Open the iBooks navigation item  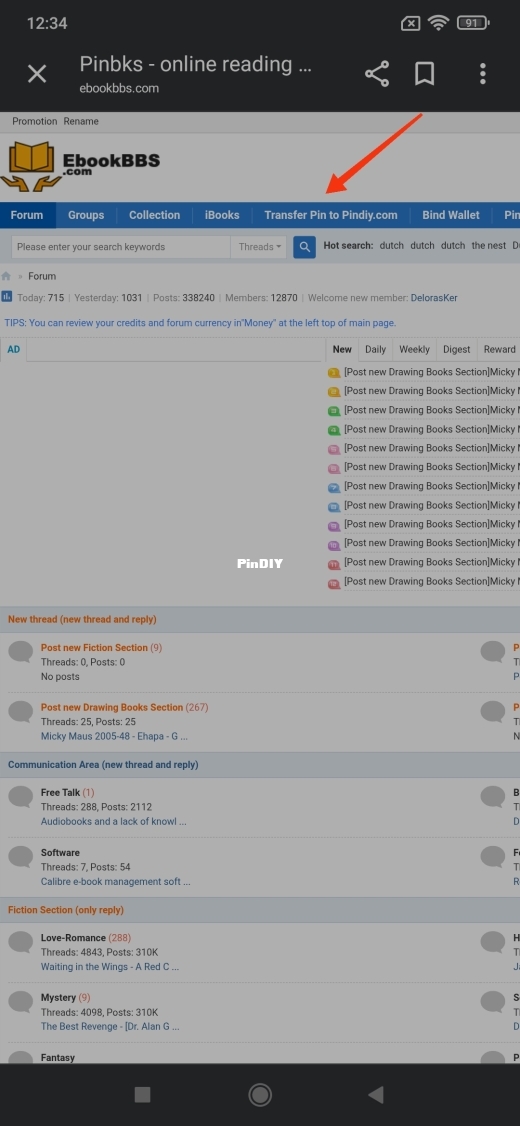(222, 215)
